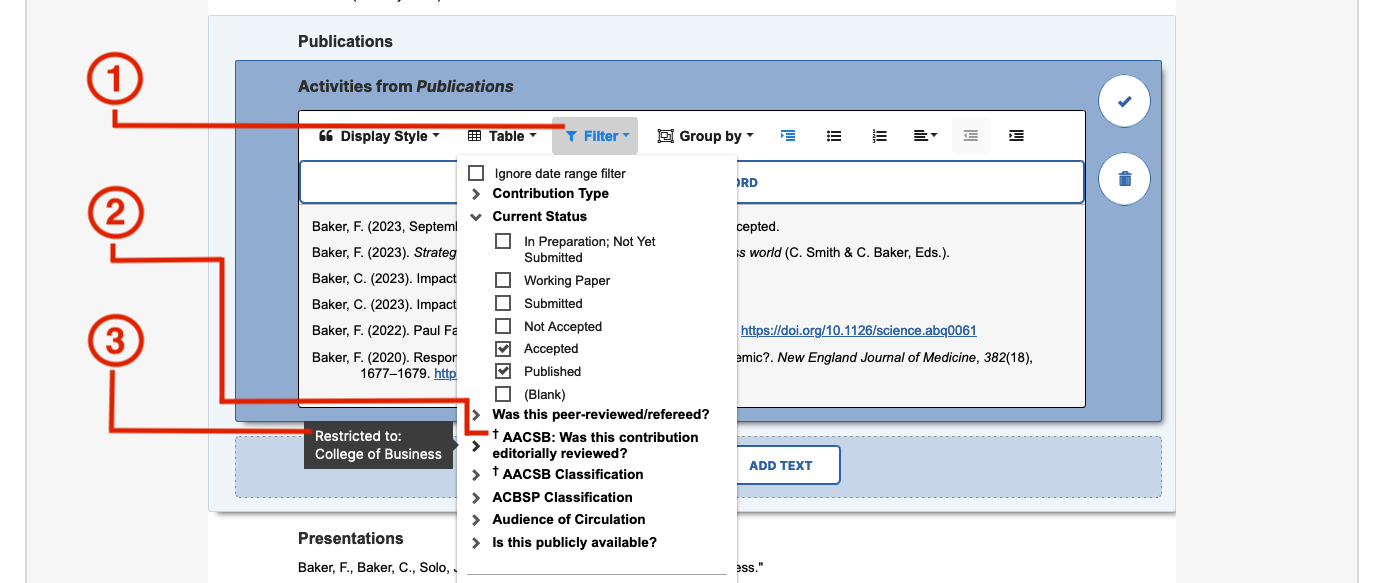
Task: Apply bulleted list formatting
Action: (834, 136)
